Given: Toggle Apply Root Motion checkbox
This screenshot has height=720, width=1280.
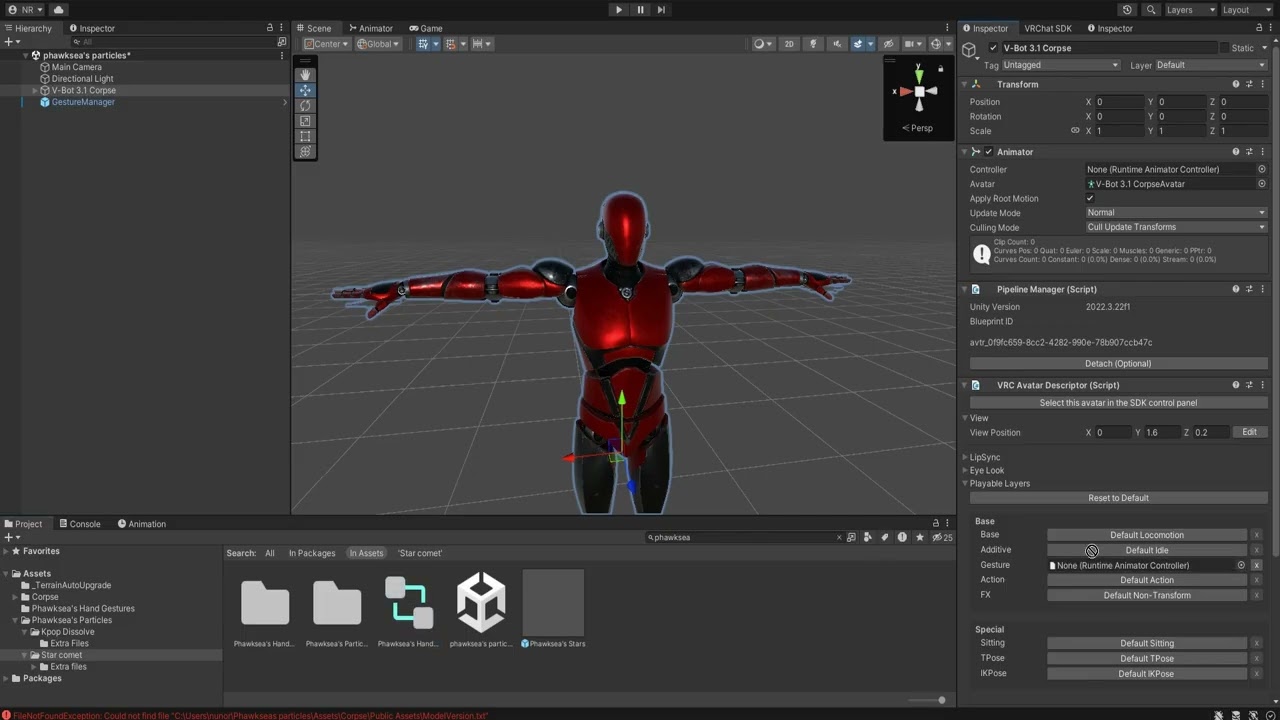Looking at the screenshot, I should tap(1090, 198).
